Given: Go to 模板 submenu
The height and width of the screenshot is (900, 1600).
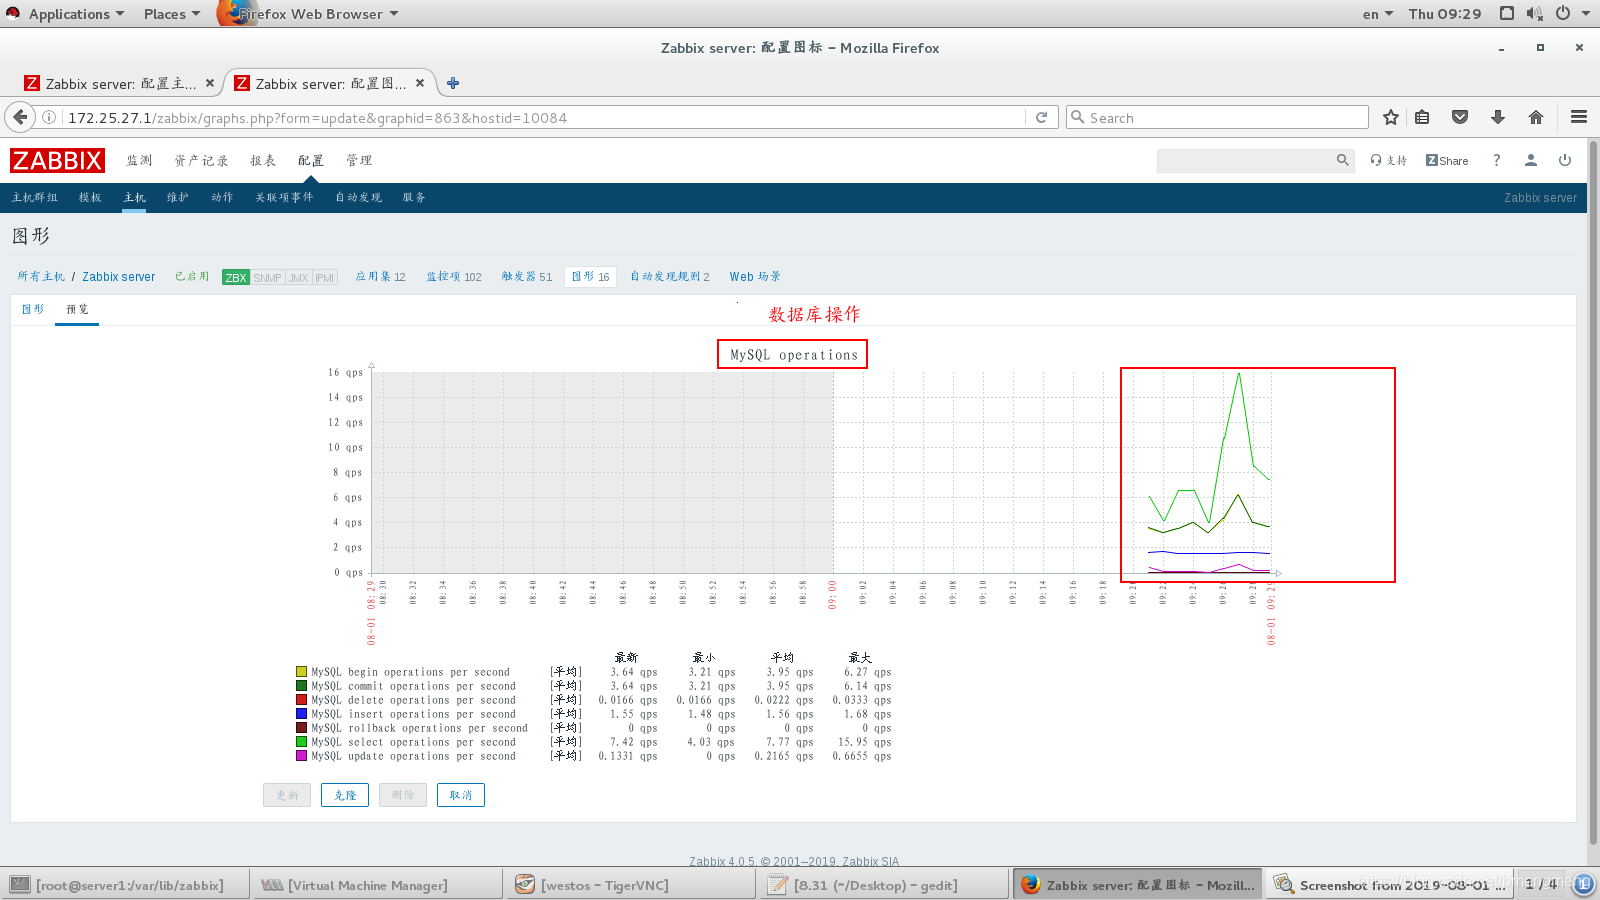Looking at the screenshot, I should [90, 197].
